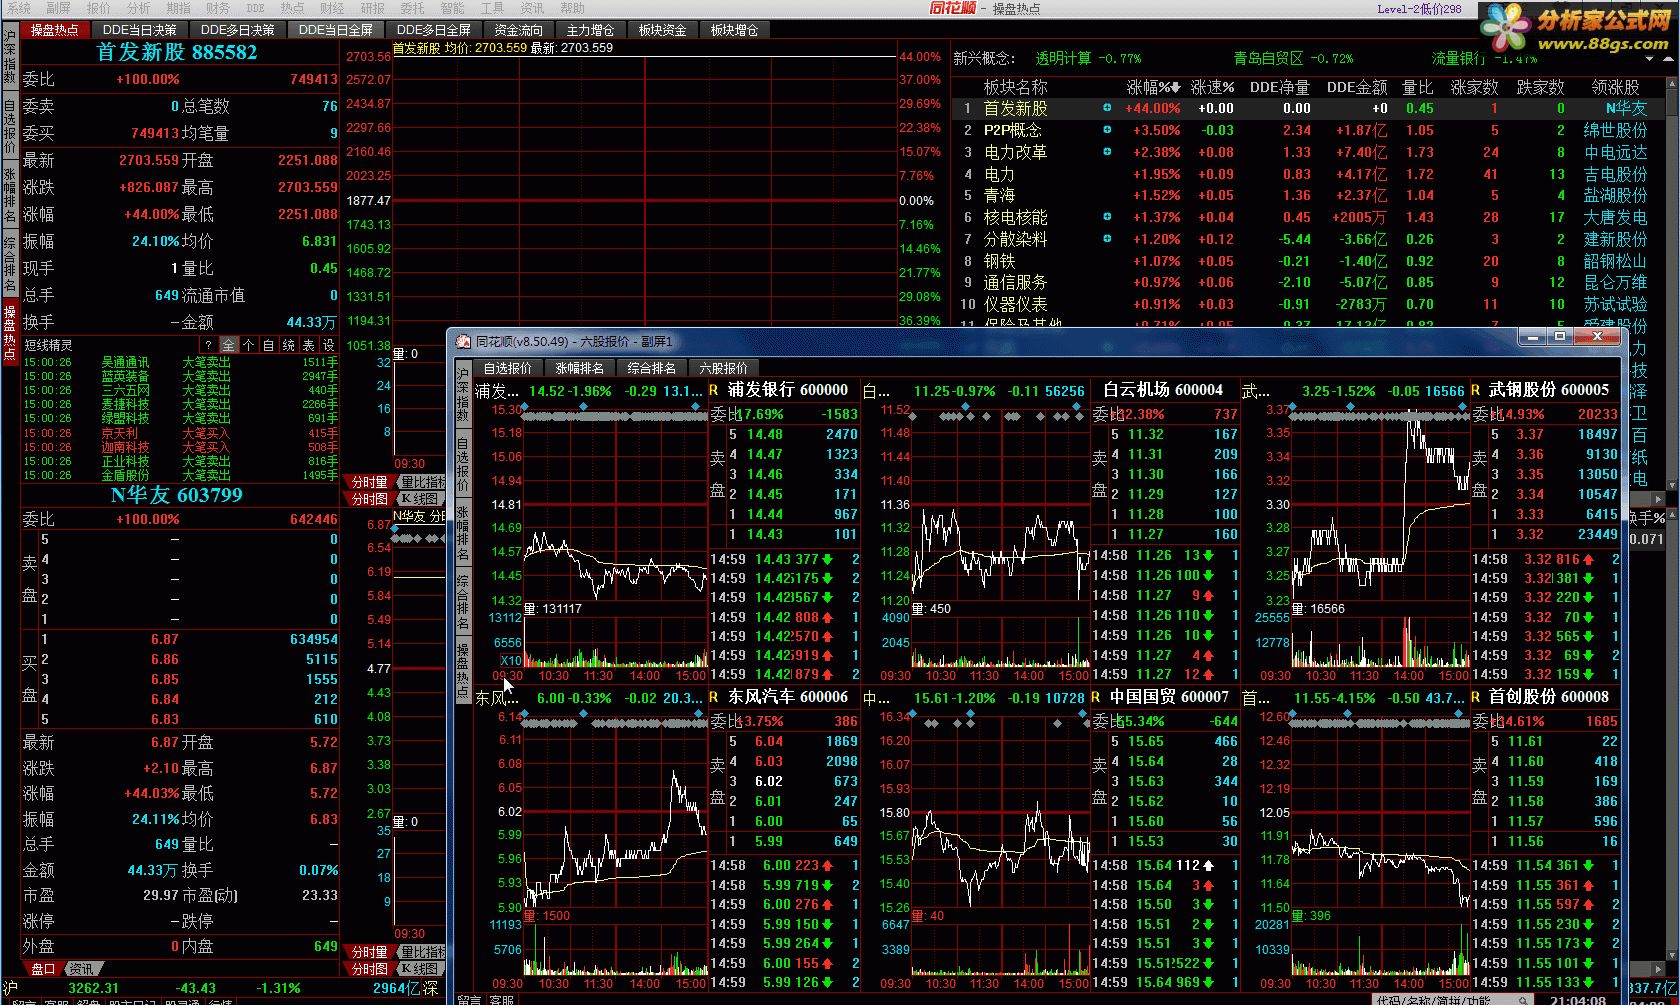Open 综合排名 tab in sub-window
The width and height of the screenshot is (1680, 1005).
click(x=652, y=368)
